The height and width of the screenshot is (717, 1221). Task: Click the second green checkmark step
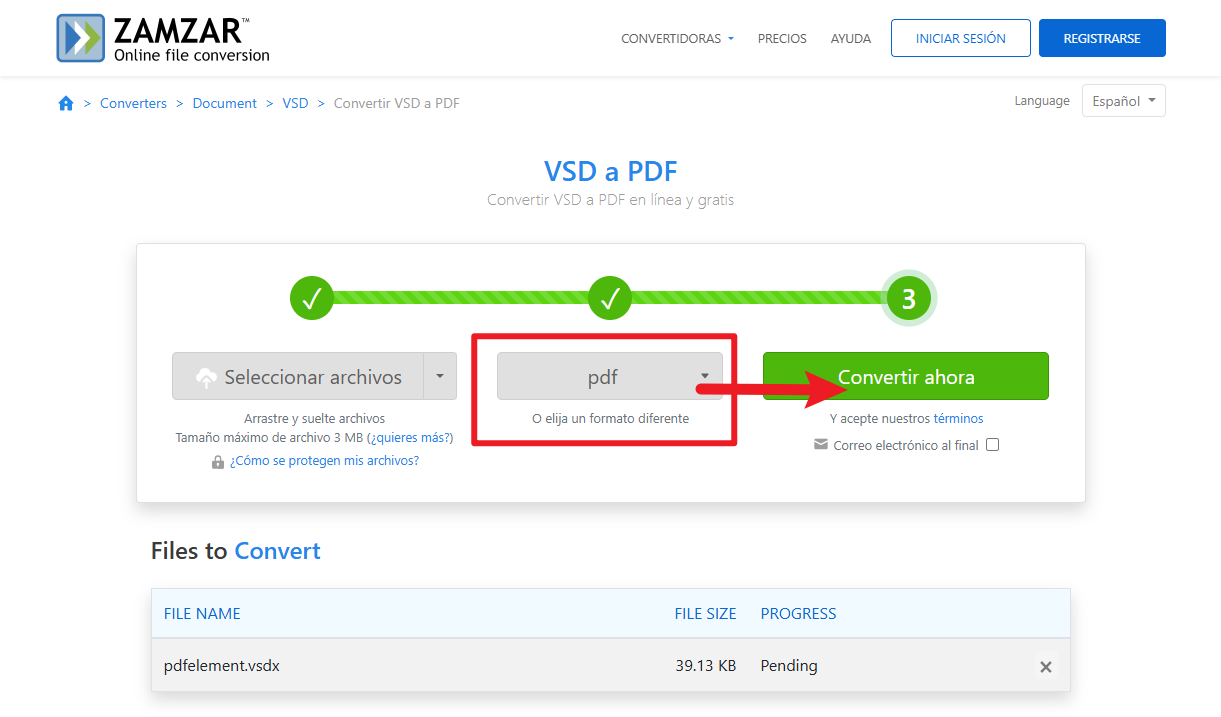[610, 298]
